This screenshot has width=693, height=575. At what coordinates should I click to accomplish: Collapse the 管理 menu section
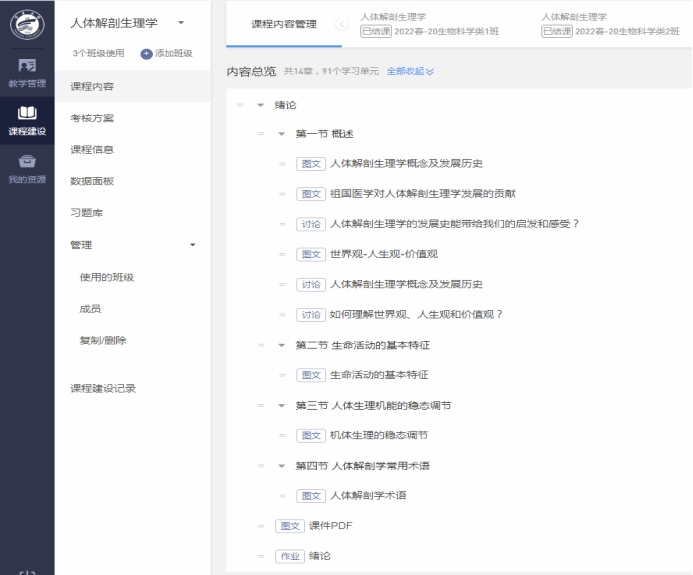click(192, 245)
